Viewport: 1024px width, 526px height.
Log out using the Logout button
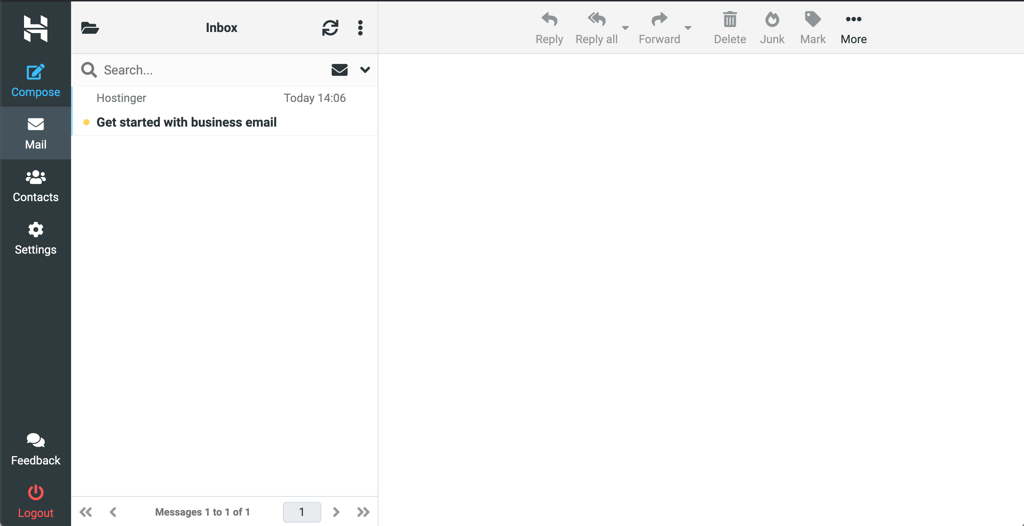tap(35, 502)
